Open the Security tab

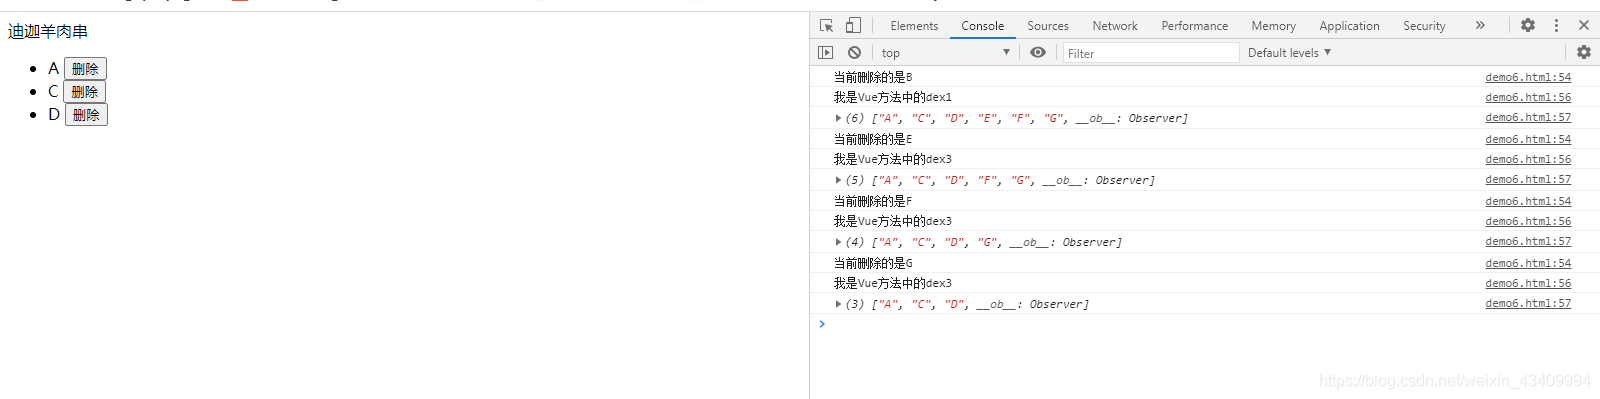tap(1424, 26)
